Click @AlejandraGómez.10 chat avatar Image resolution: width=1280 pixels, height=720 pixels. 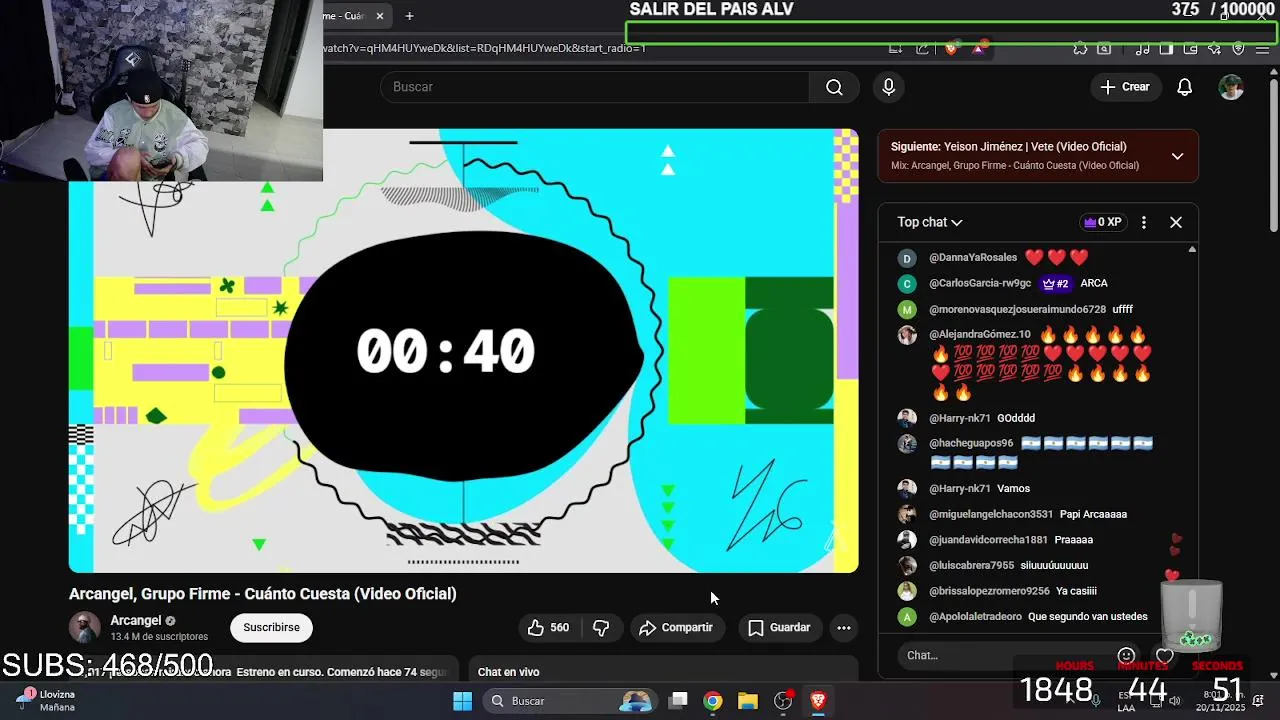(907, 335)
